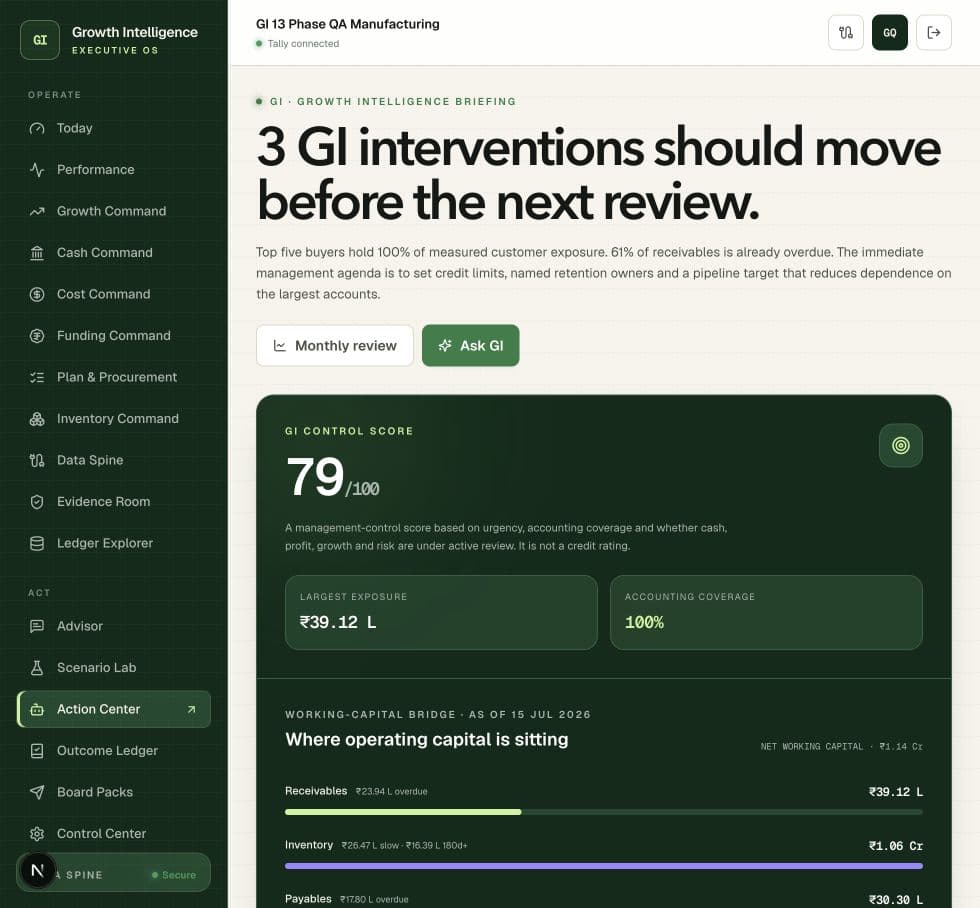Click the GQ user avatar button

pos(890,32)
